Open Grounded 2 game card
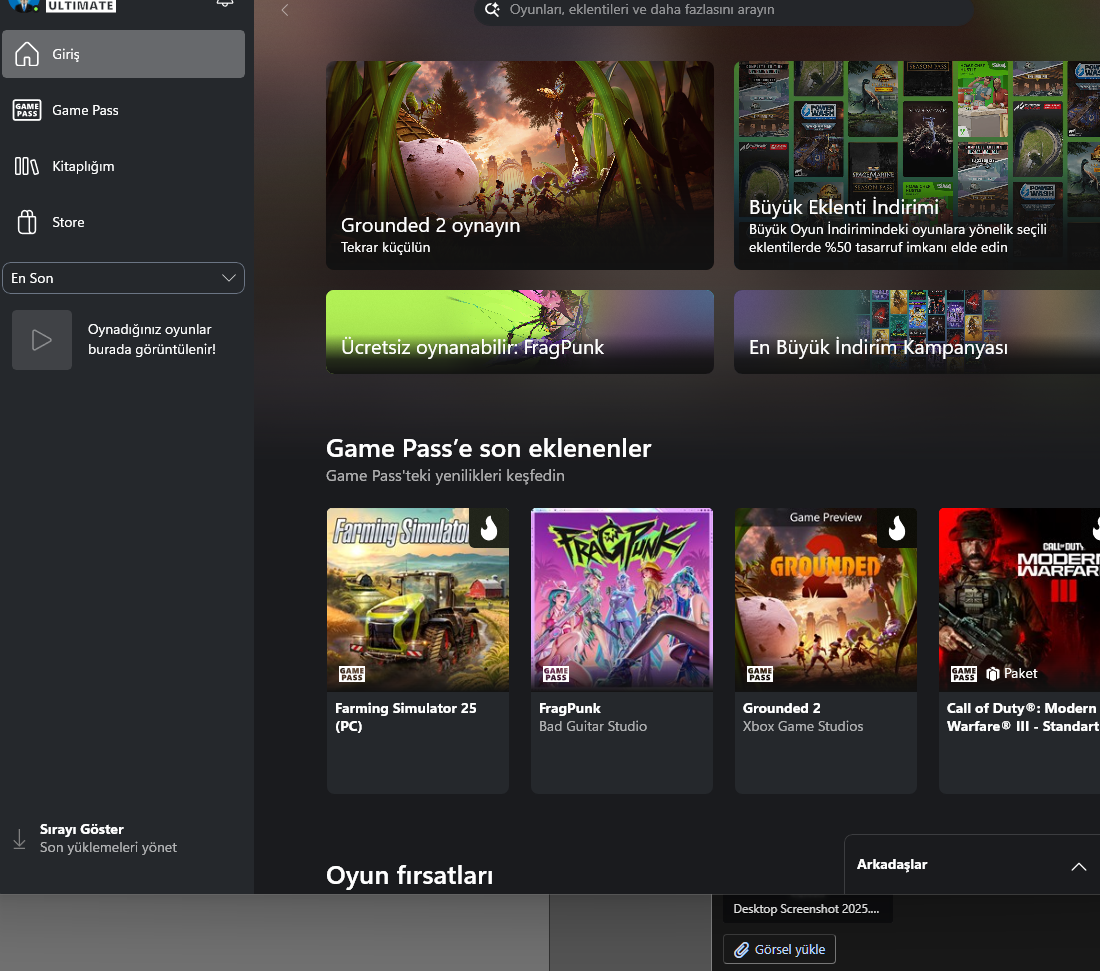Screen dimensions: 1100x971 tap(826, 651)
